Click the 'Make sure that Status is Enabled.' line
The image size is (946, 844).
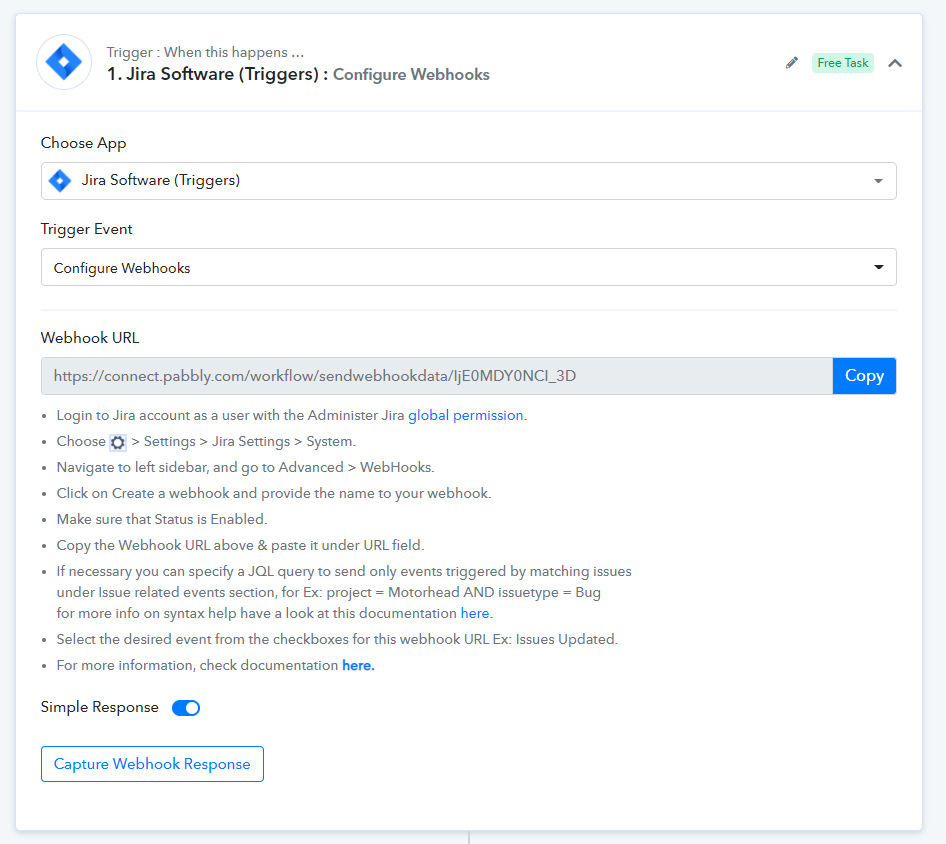click(162, 519)
